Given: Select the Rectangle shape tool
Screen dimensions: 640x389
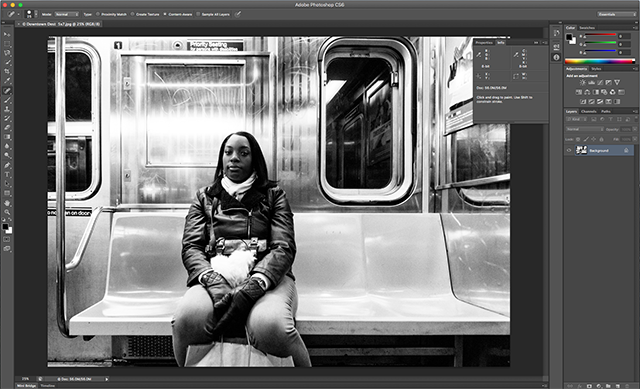Looking at the screenshot, I should (x=7, y=193).
